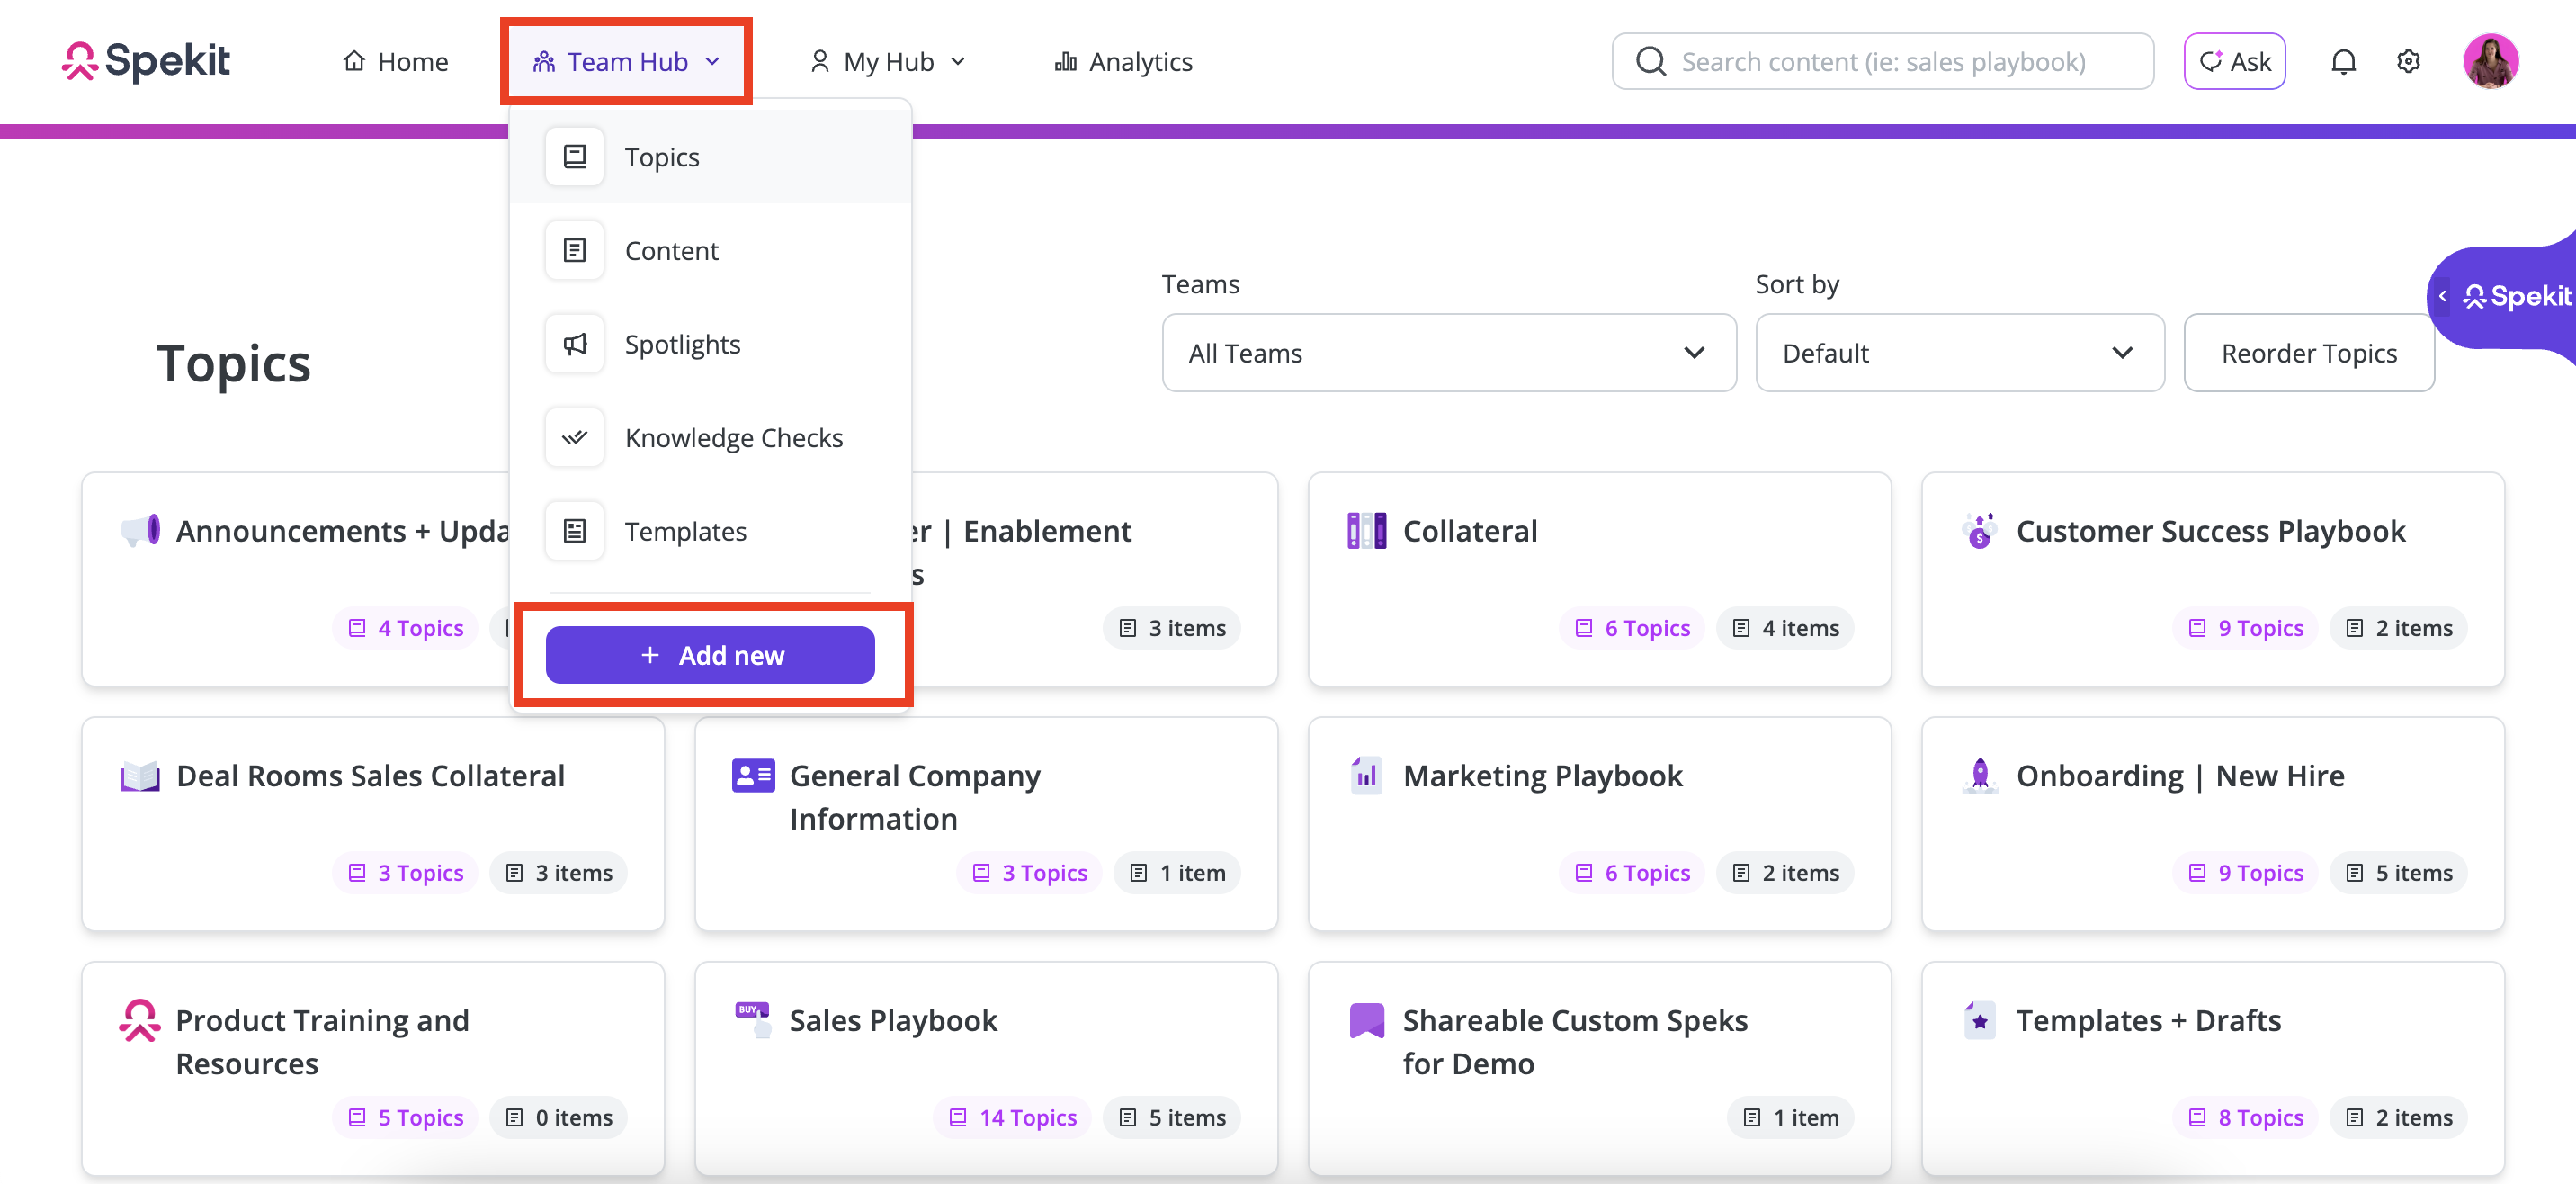This screenshot has width=2576, height=1184.
Task: Click the Product Training Spekit icon
Action: 139,1020
